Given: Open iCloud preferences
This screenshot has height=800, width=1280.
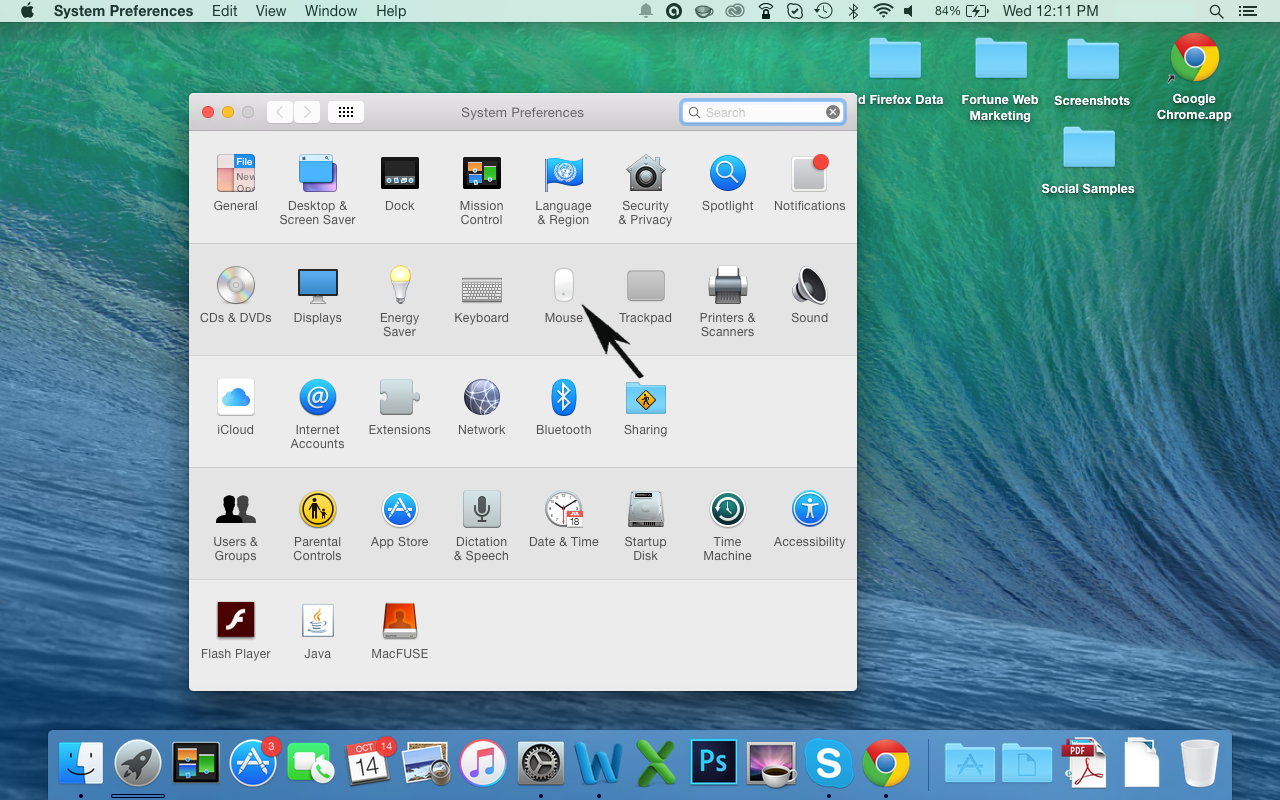Looking at the screenshot, I should coord(235,397).
